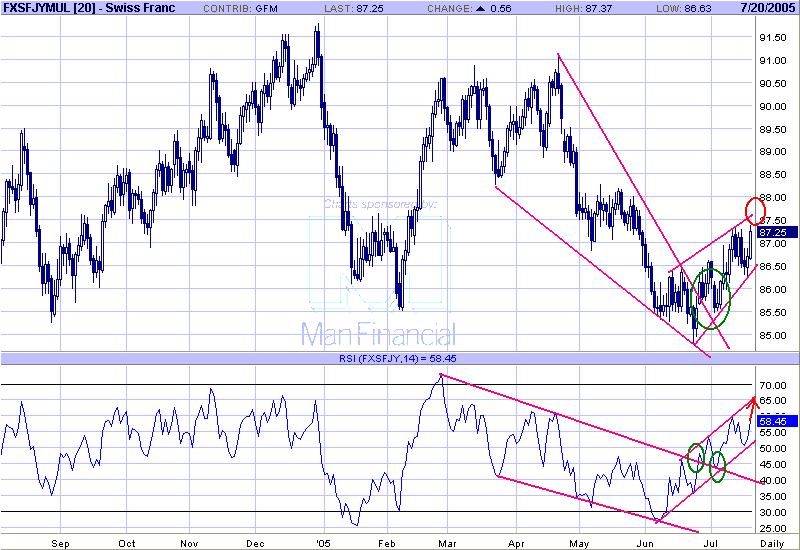Click the 85.00 price axis label

[x=772, y=335]
